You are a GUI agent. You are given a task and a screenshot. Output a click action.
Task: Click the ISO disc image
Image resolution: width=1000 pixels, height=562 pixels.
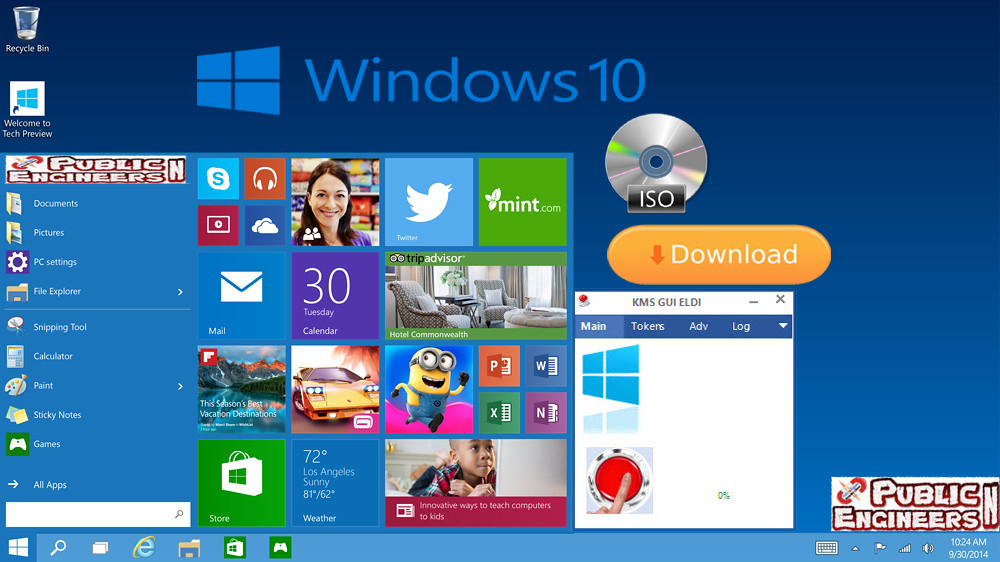[x=656, y=163]
